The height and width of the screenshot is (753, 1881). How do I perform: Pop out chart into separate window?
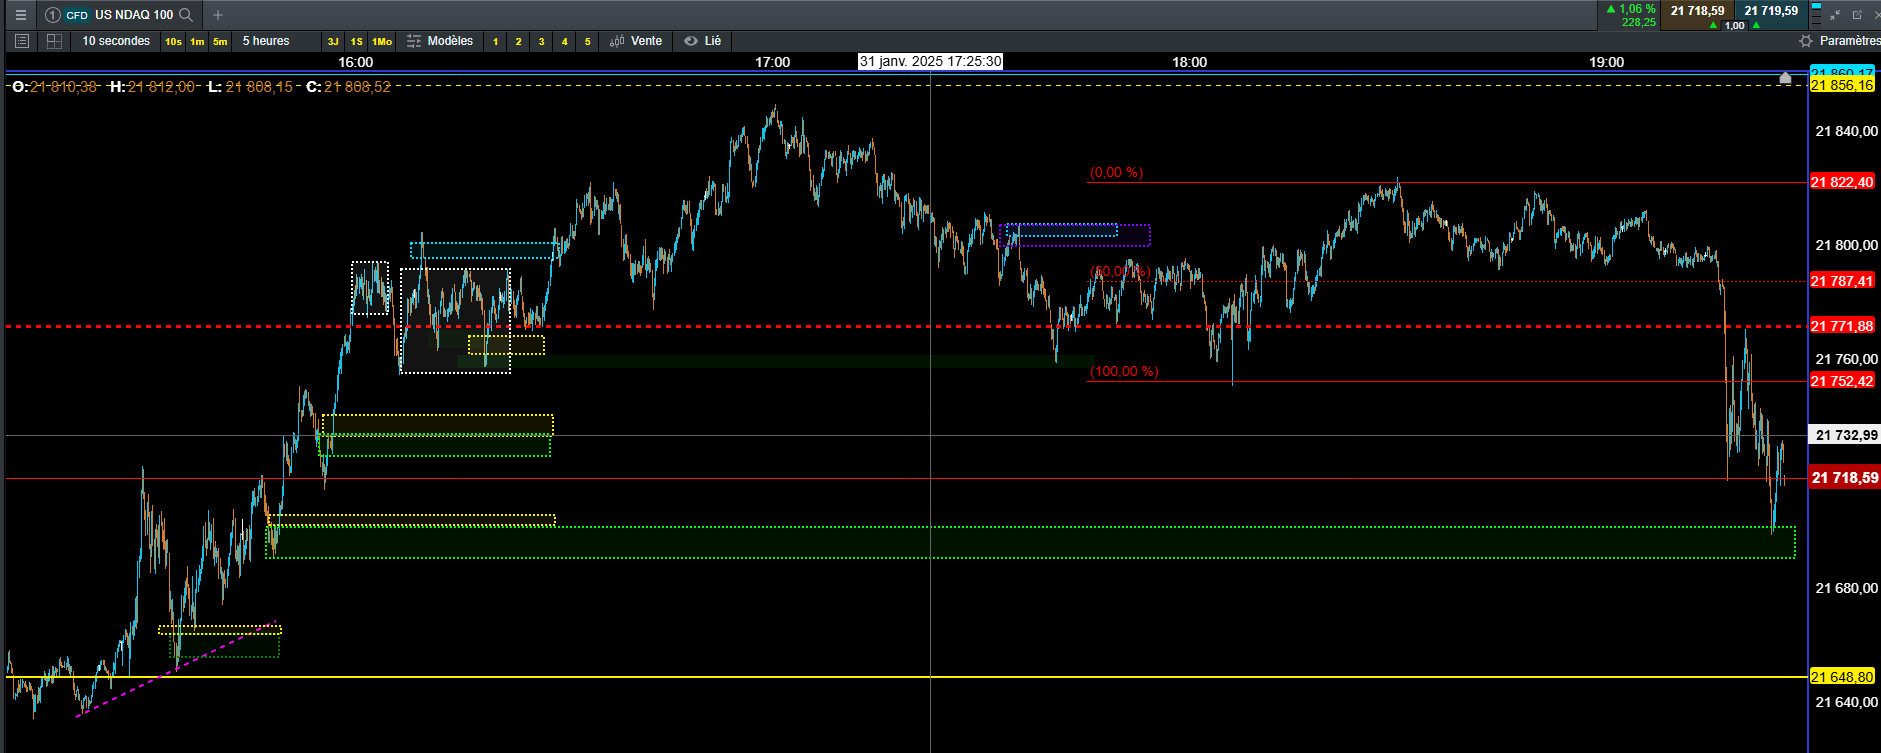[1857, 14]
